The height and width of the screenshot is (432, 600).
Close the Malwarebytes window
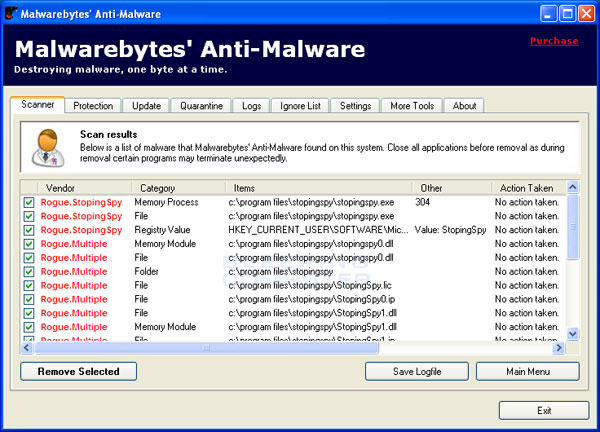point(586,14)
